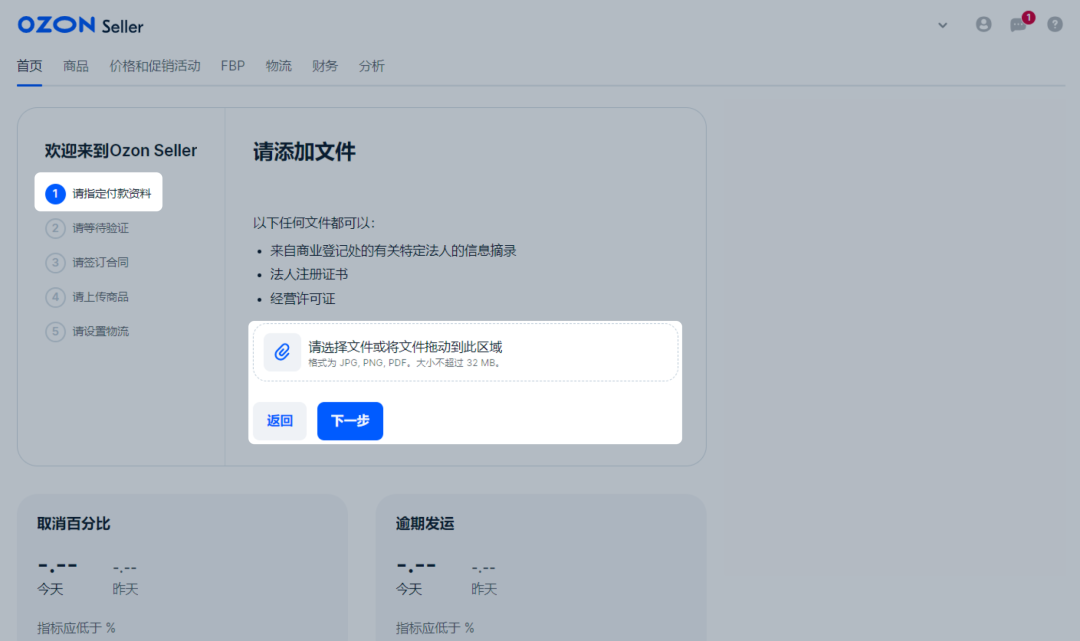This screenshot has height=641, width=1080.
Task: Expand the header dropdown chevron
Action: 942,25
